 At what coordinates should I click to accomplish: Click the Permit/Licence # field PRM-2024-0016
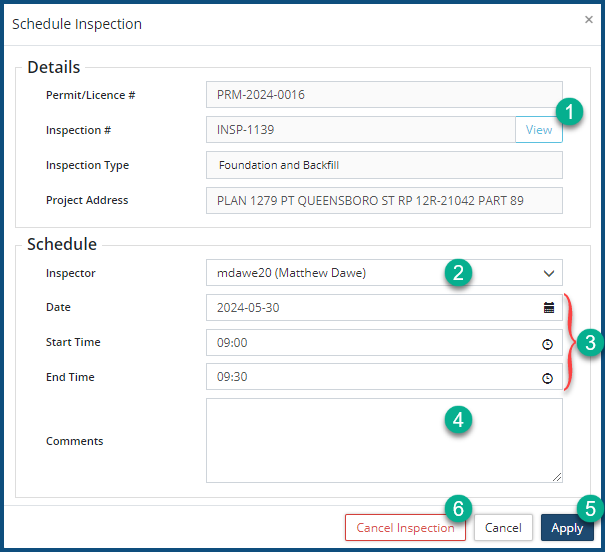coord(384,95)
